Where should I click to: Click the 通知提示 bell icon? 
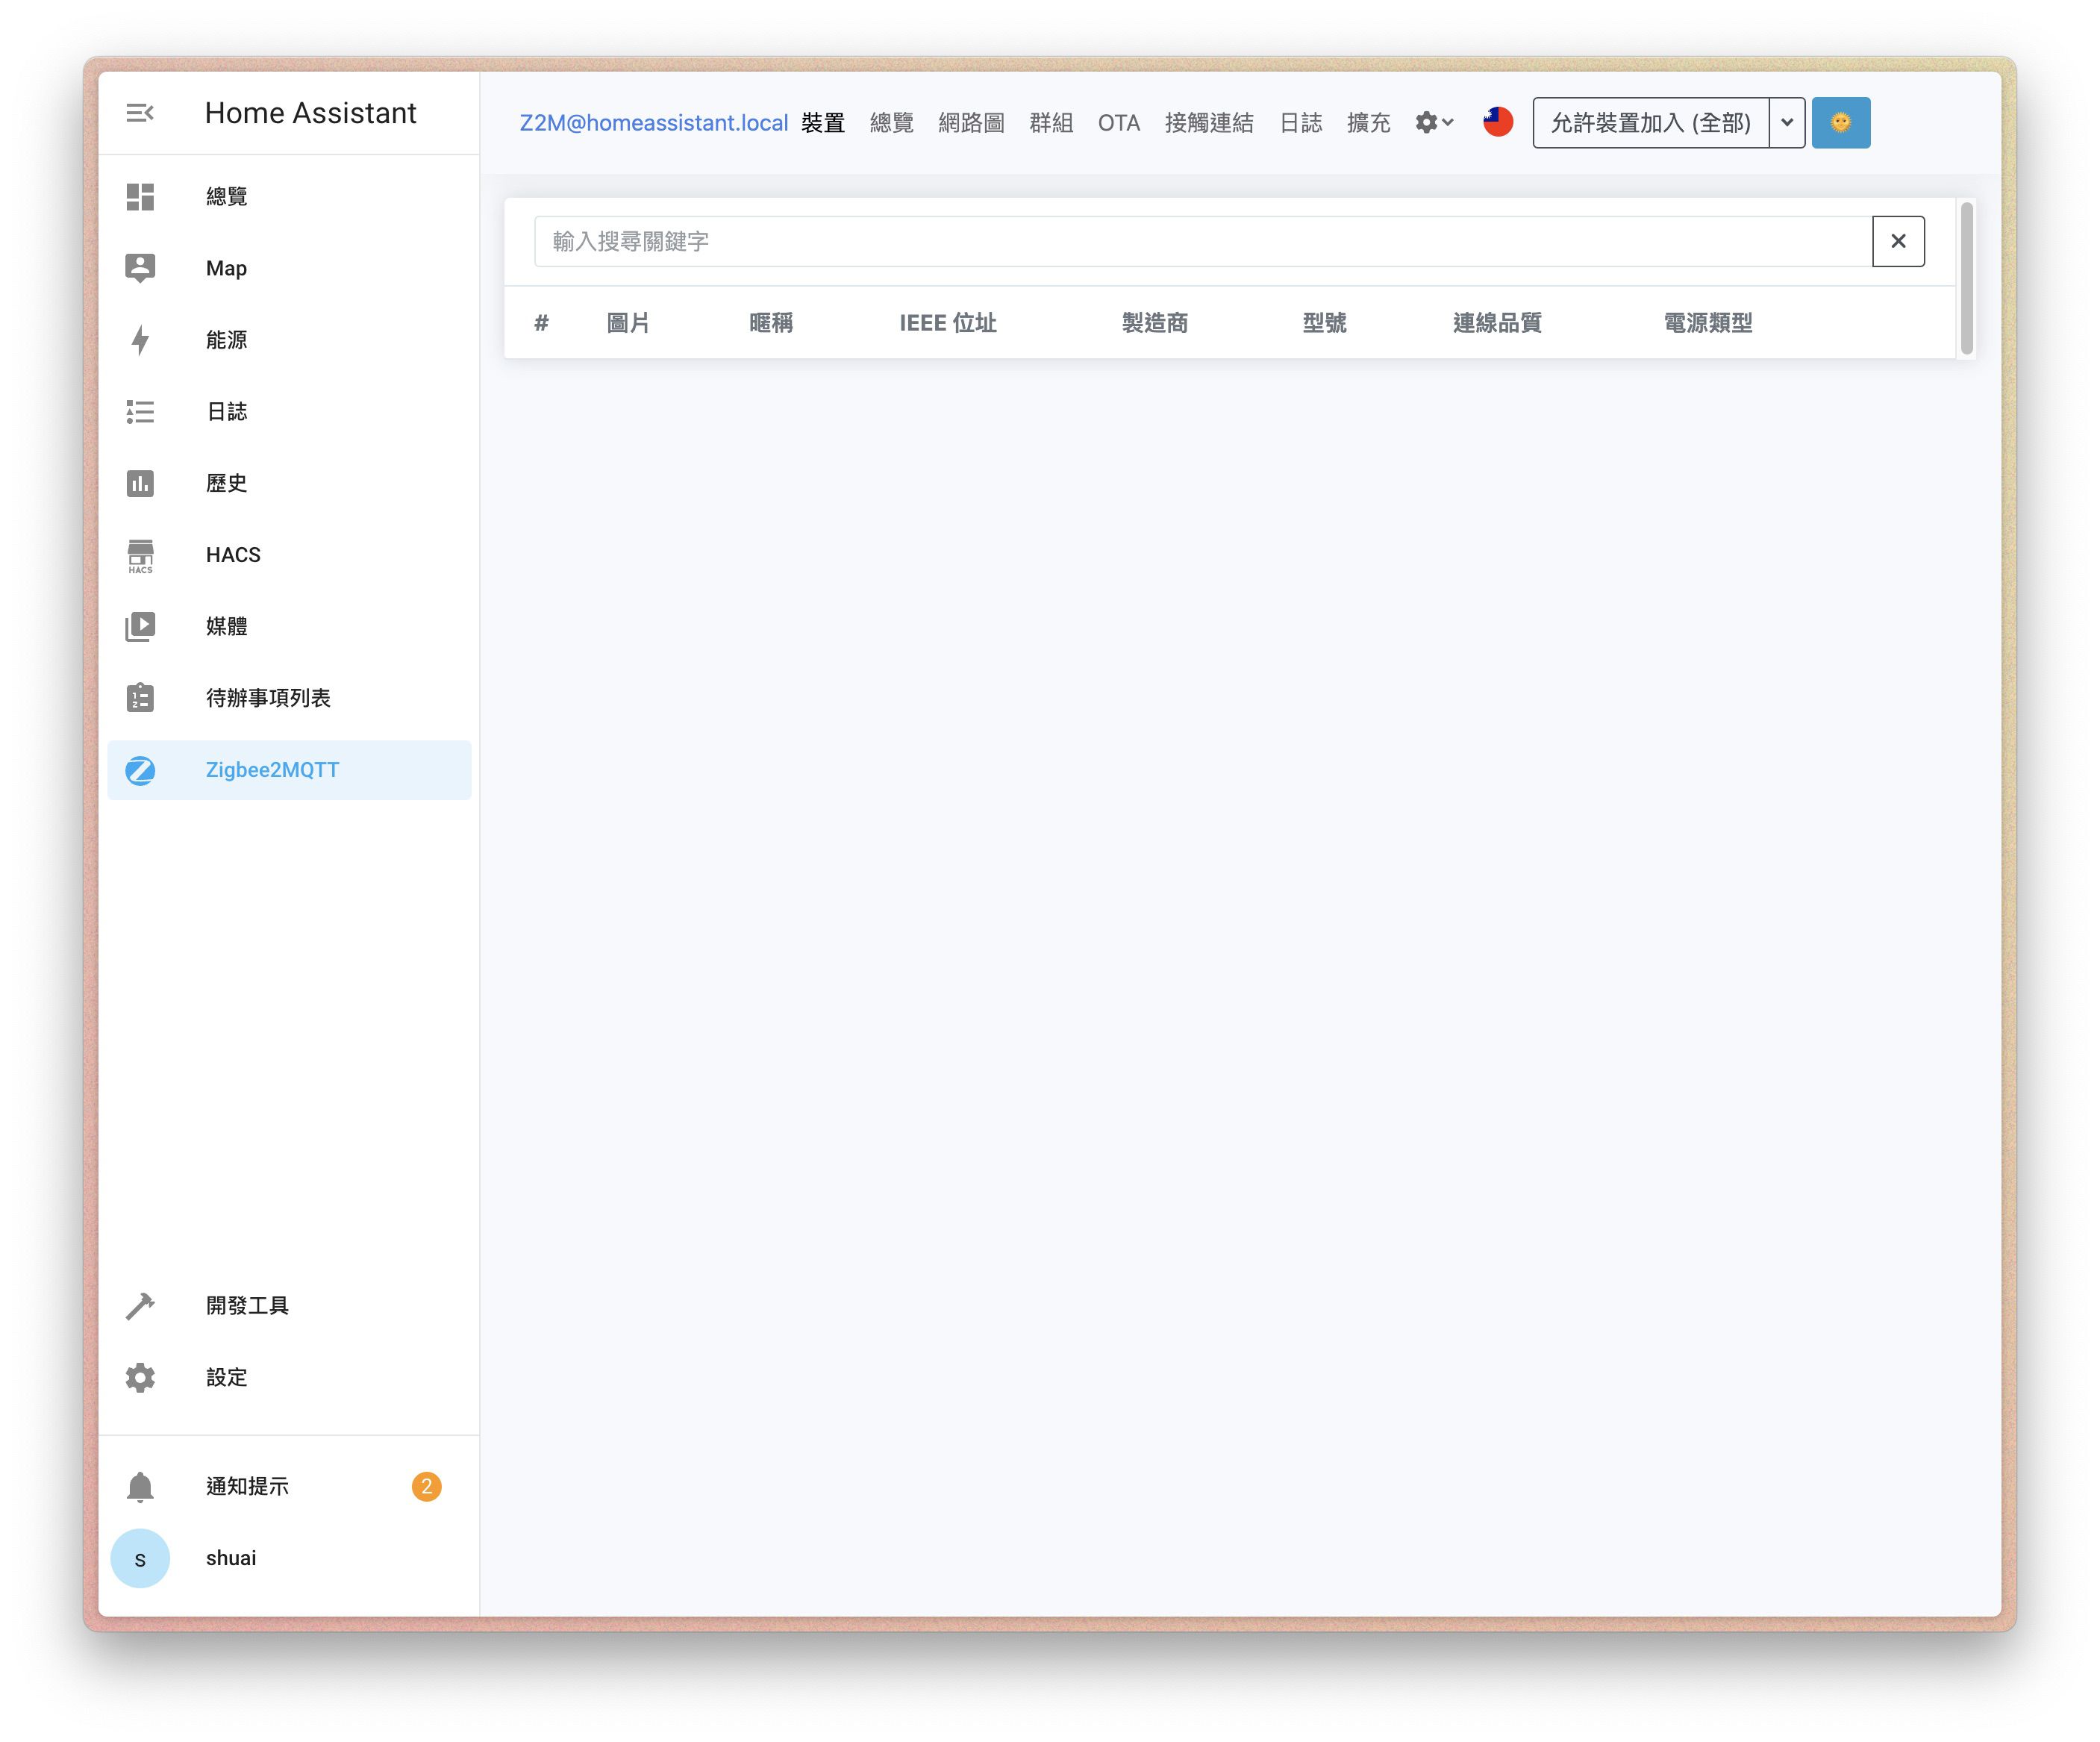tap(140, 1487)
